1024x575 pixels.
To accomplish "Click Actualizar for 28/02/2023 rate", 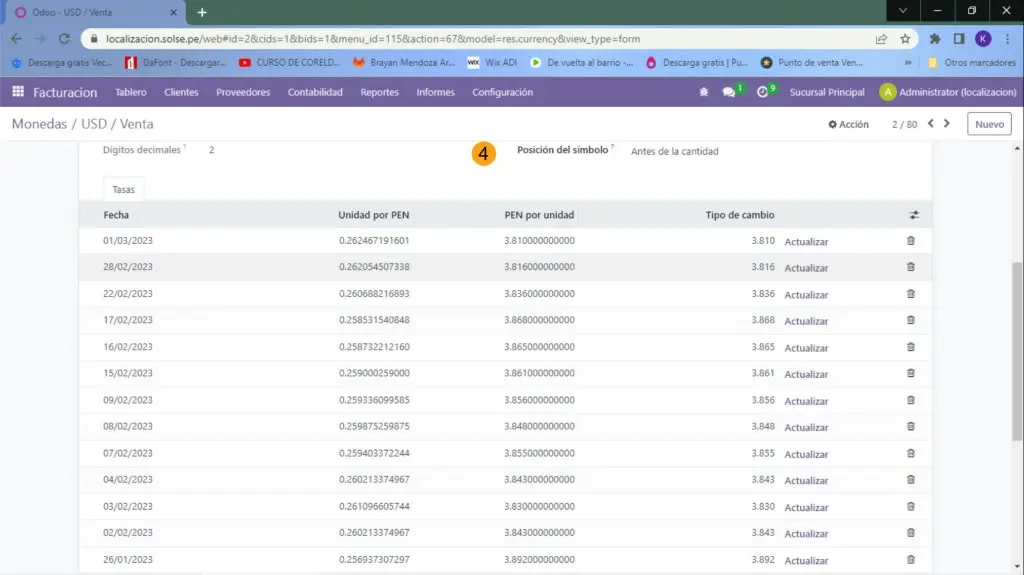I will tap(806, 268).
